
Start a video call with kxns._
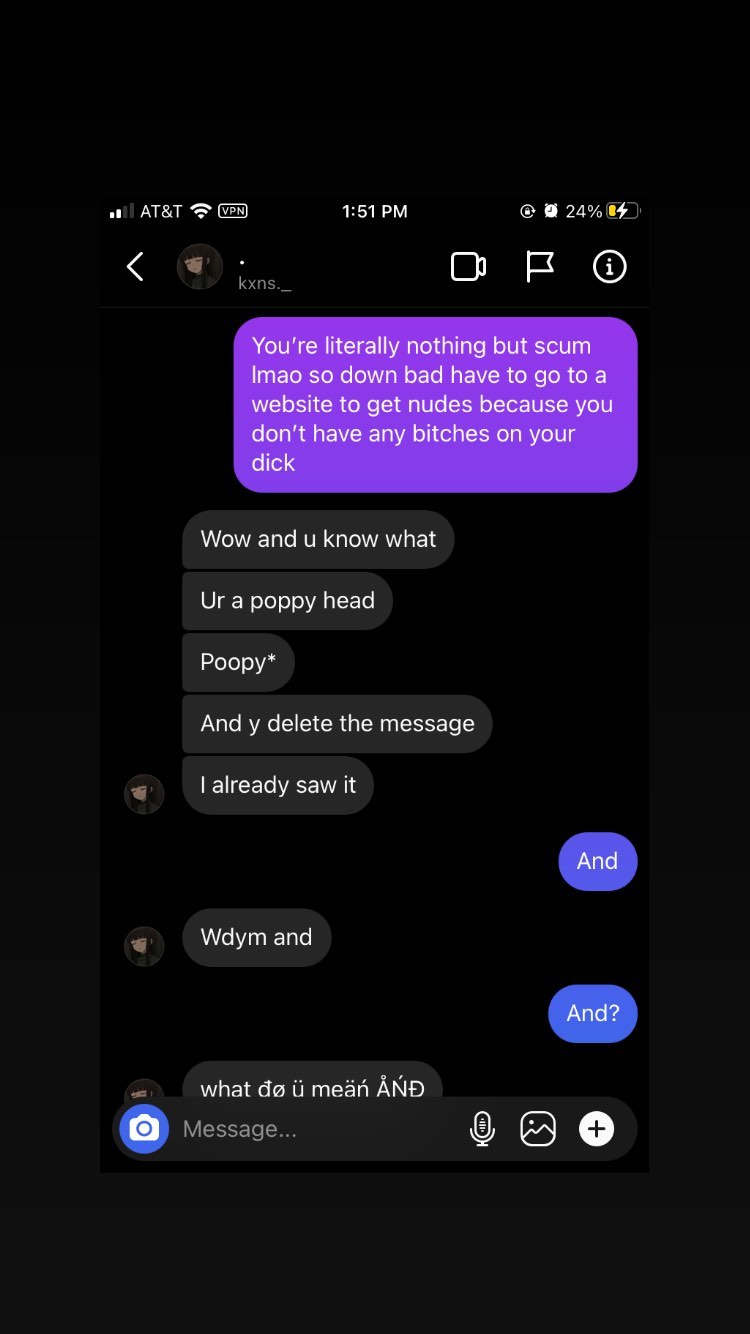pos(468,267)
